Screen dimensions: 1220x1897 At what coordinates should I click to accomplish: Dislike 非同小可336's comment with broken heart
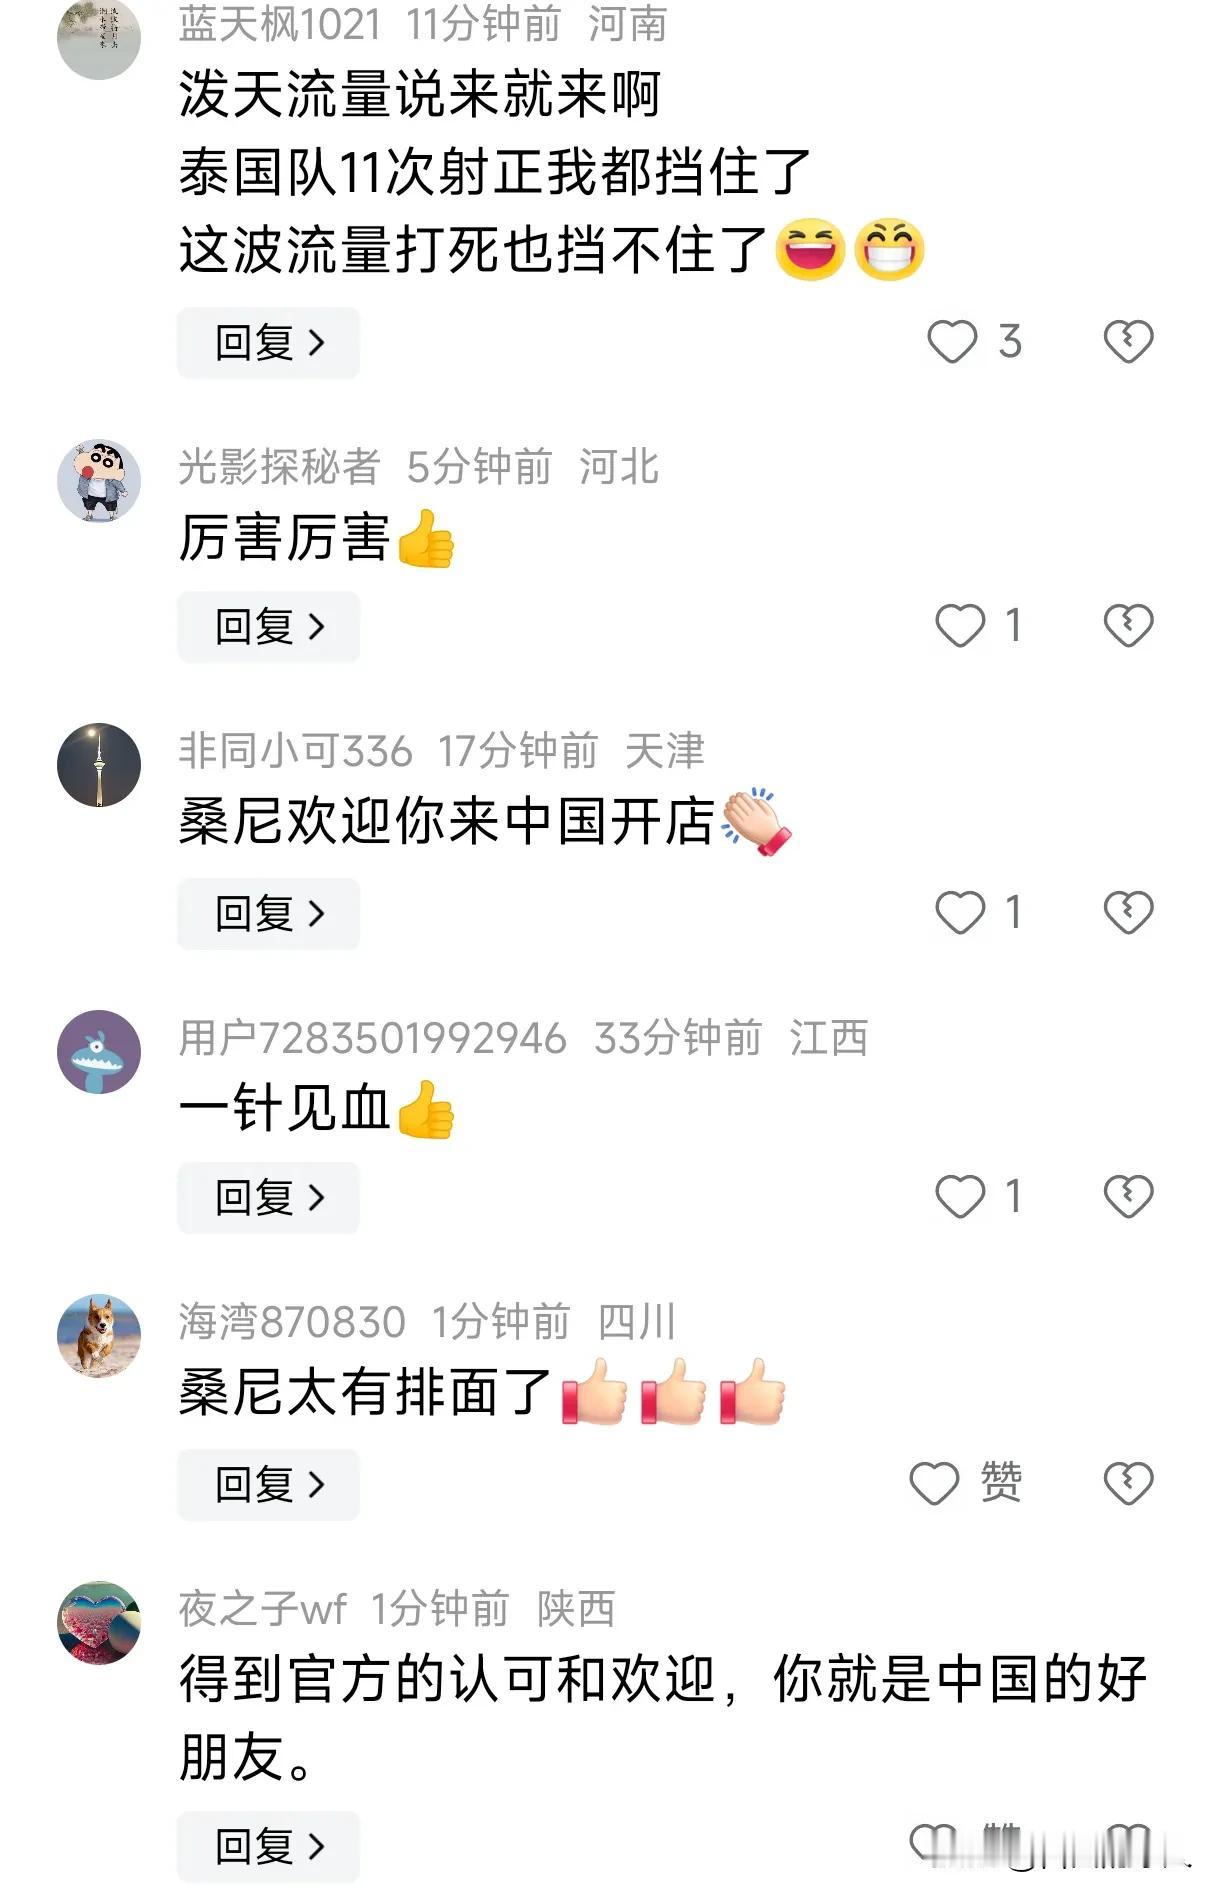1128,912
